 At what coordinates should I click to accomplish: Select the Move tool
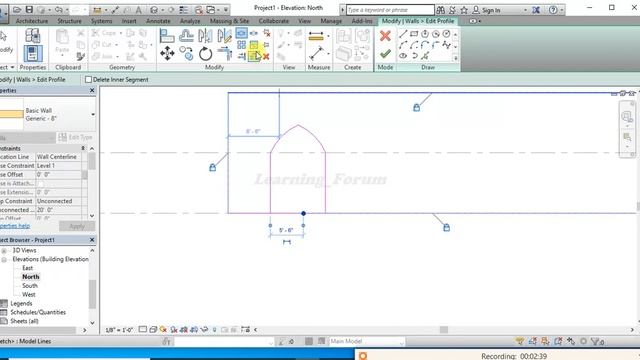coord(167,53)
